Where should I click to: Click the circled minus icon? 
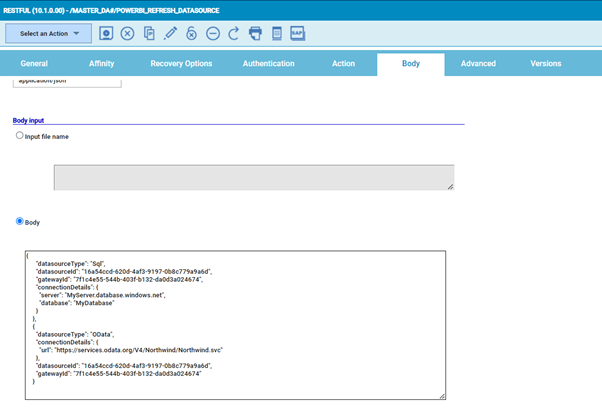(x=212, y=33)
